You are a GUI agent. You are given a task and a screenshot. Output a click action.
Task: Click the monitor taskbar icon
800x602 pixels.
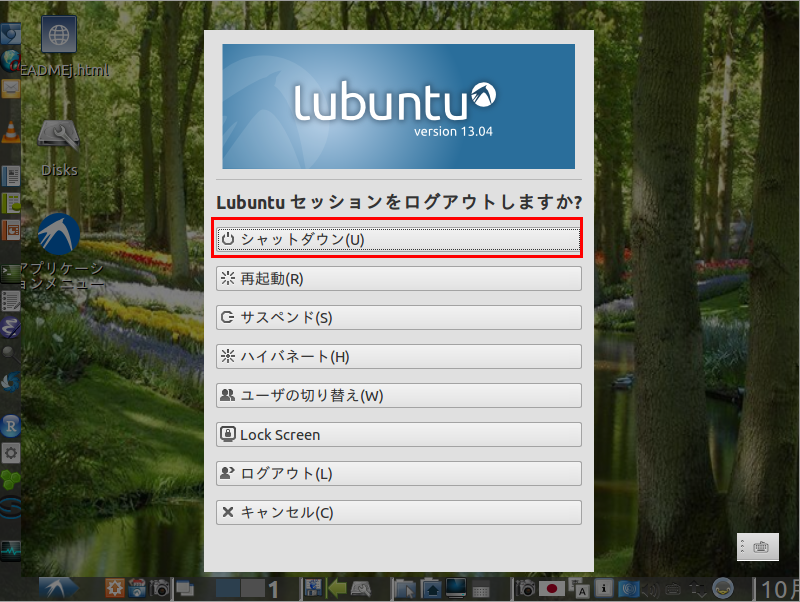click(x=456, y=588)
